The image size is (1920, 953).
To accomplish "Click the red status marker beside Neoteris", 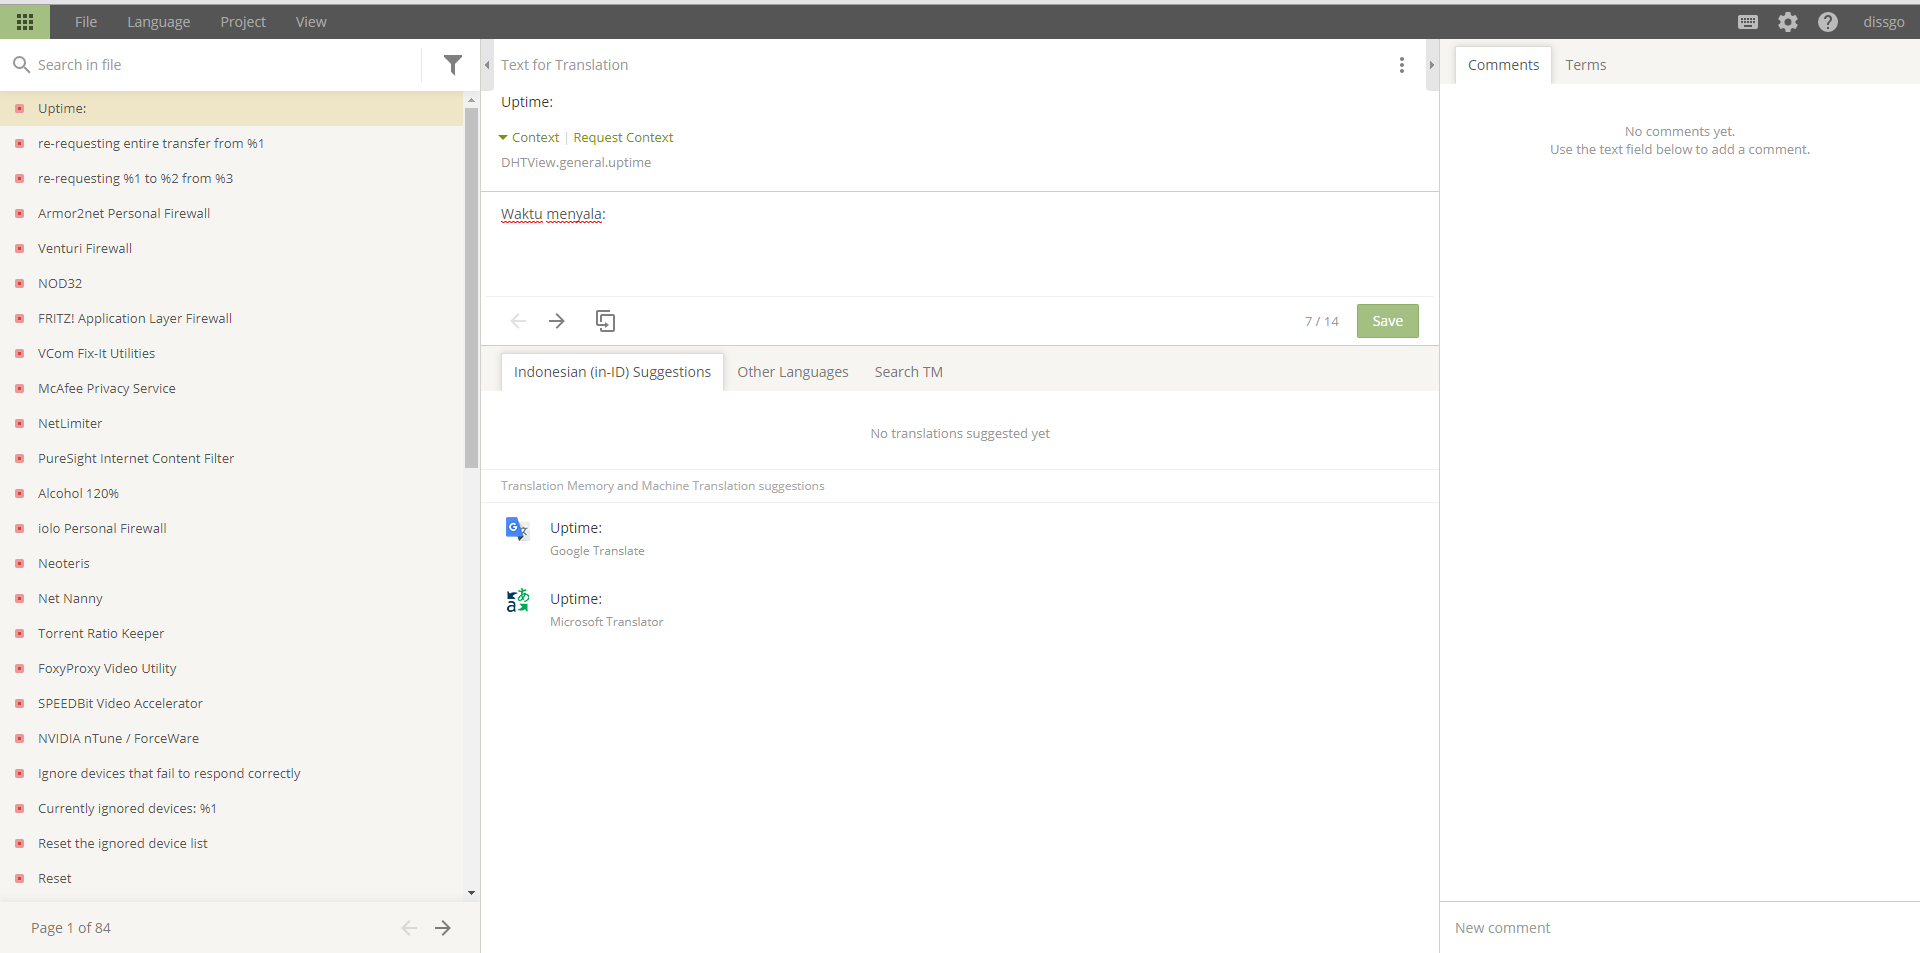I will (19, 563).
